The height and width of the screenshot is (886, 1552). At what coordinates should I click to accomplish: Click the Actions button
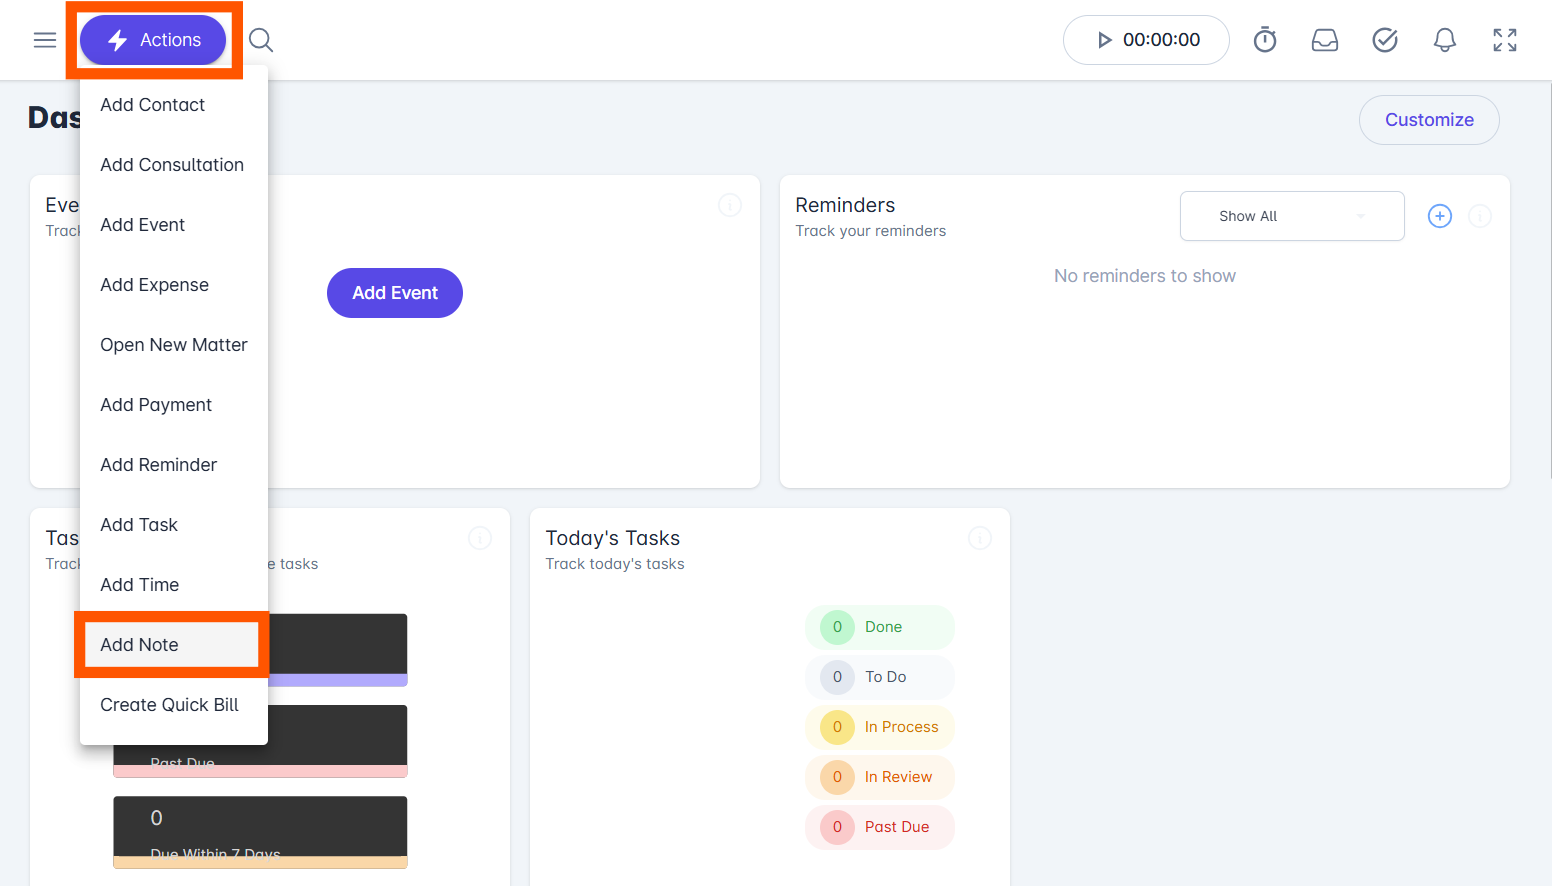click(153, 40)
